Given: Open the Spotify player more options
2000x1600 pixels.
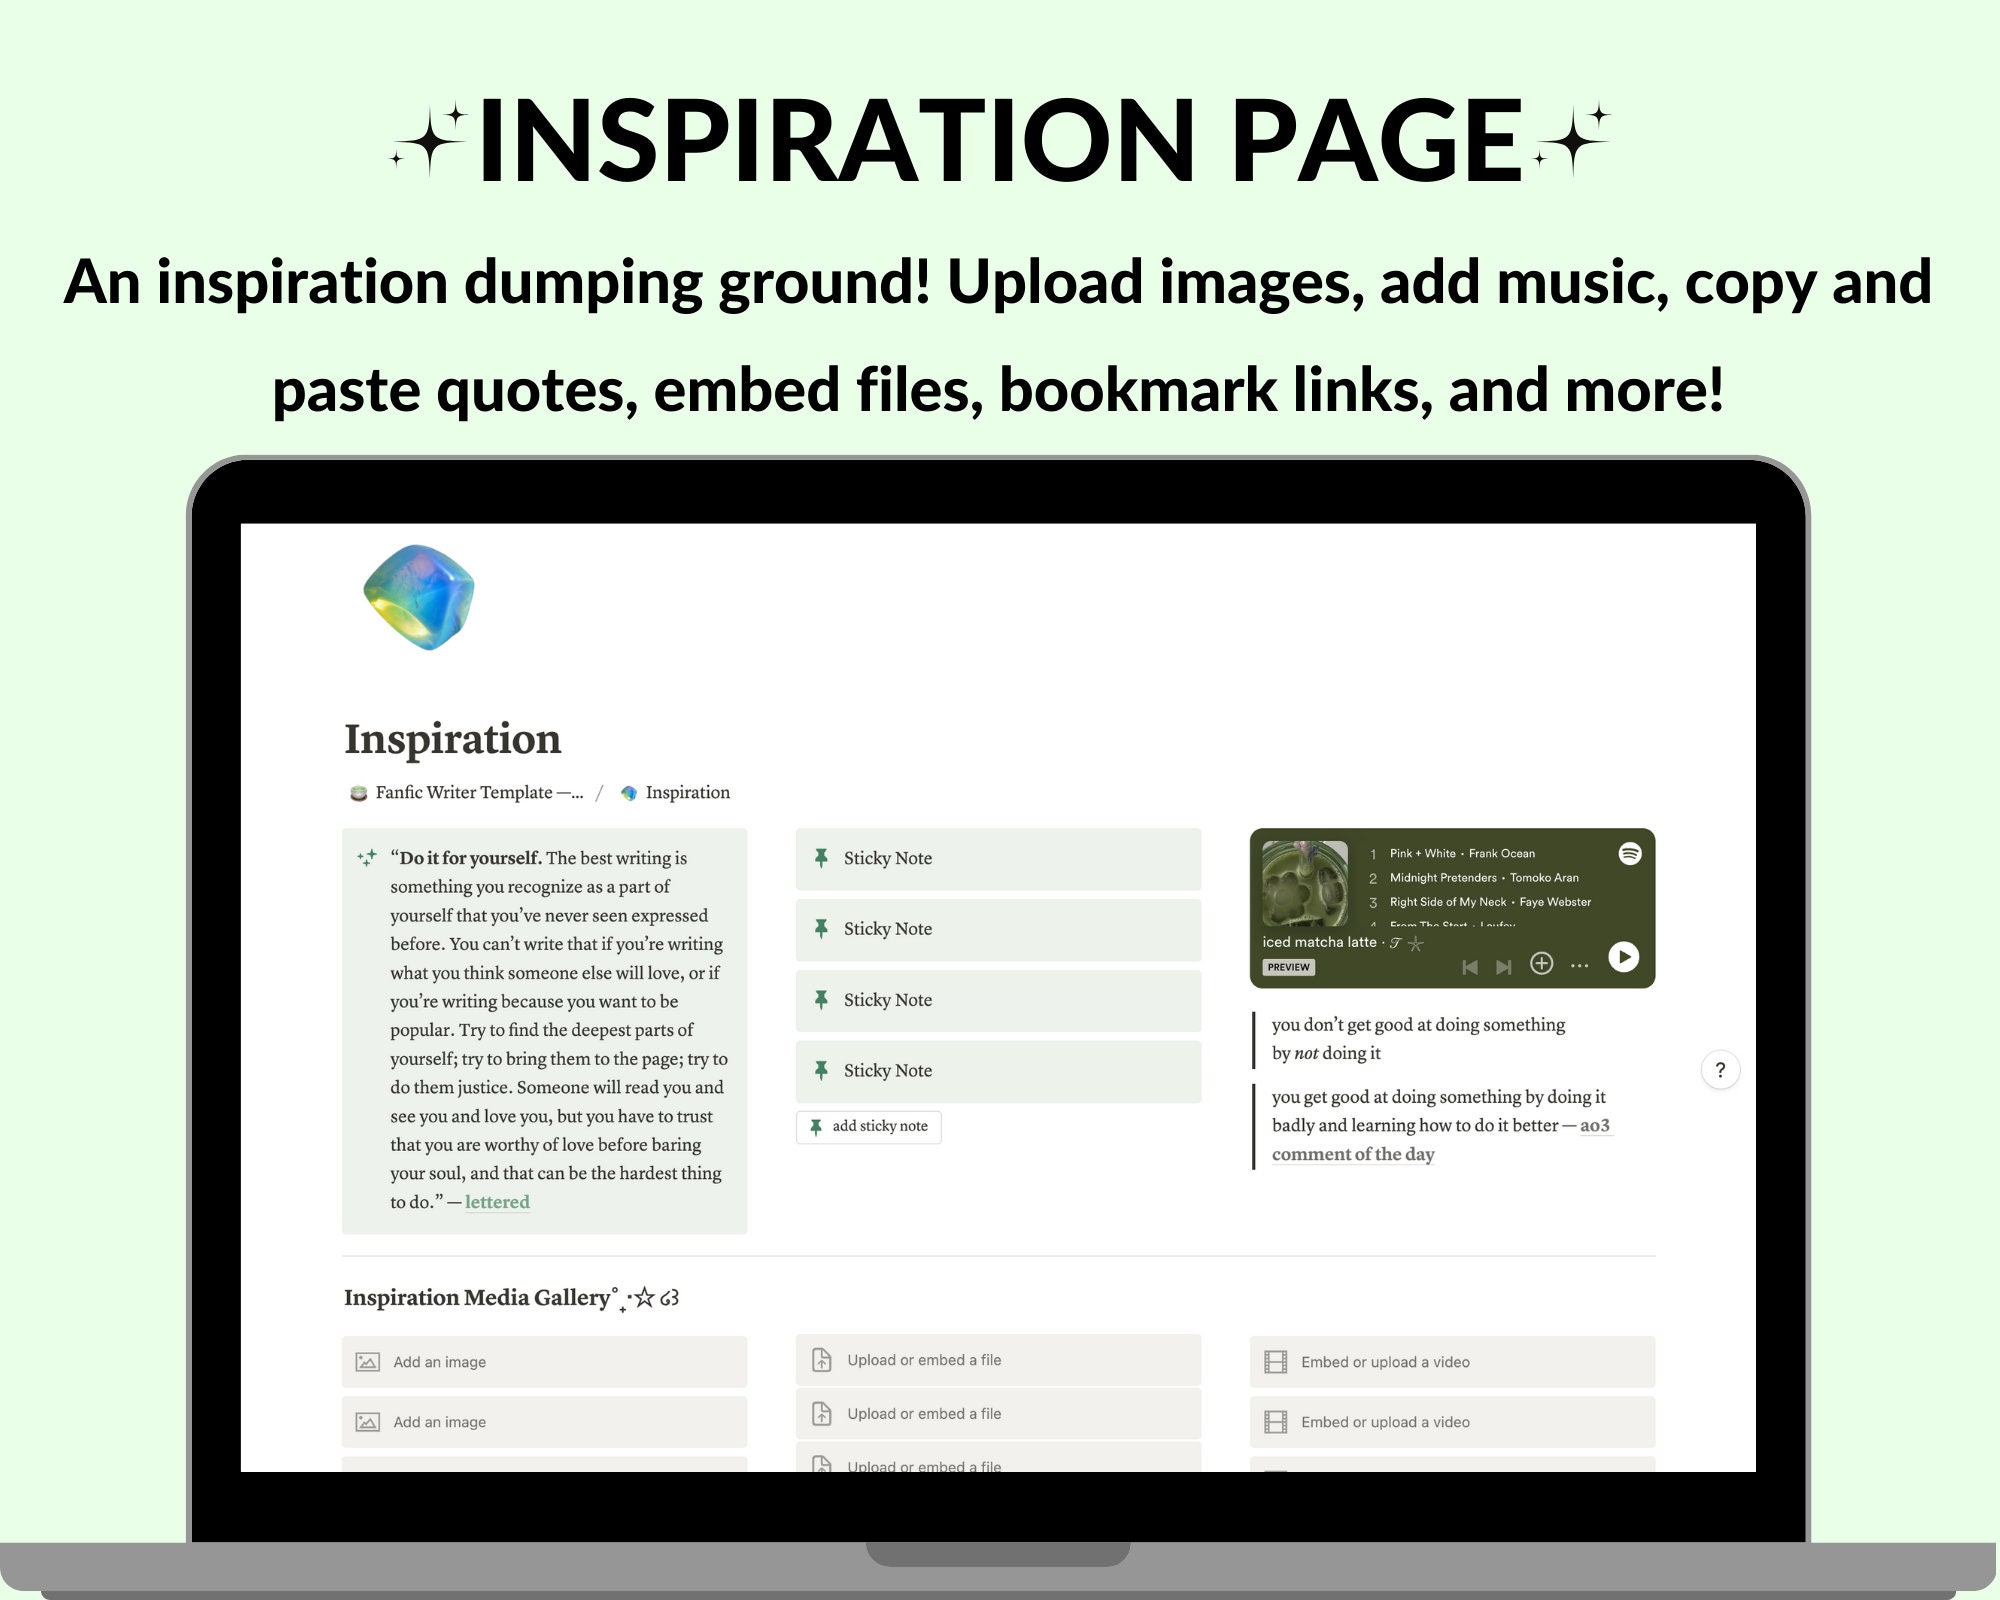Looking at the screenshot, I should pyautogui.click(x=1579, y=966).
